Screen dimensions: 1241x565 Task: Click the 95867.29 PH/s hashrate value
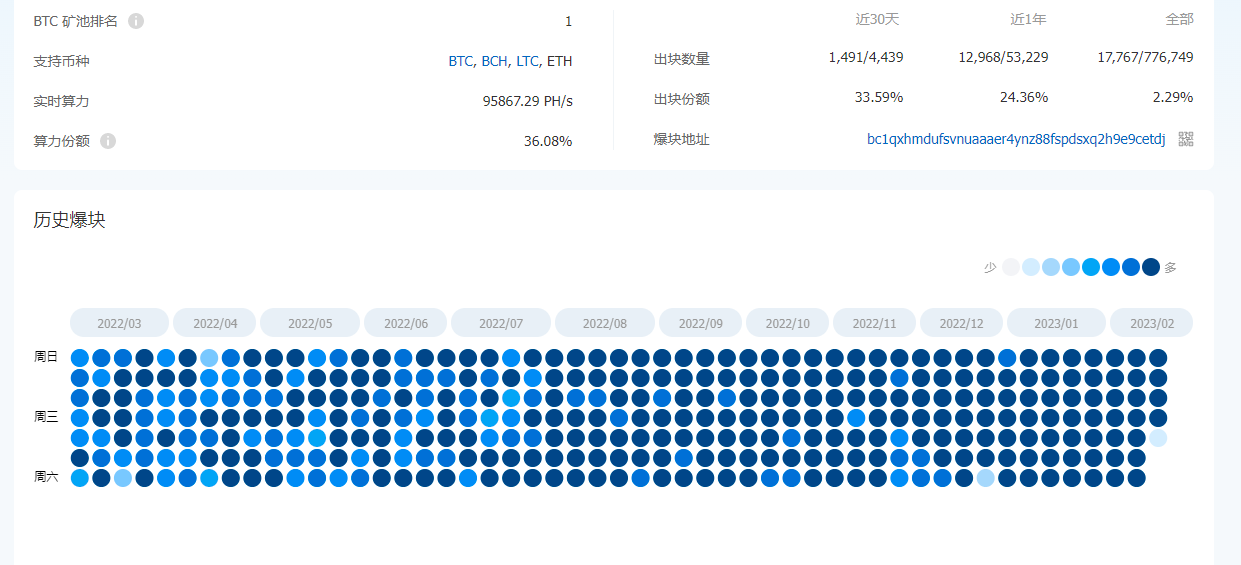tap(527, 101)
